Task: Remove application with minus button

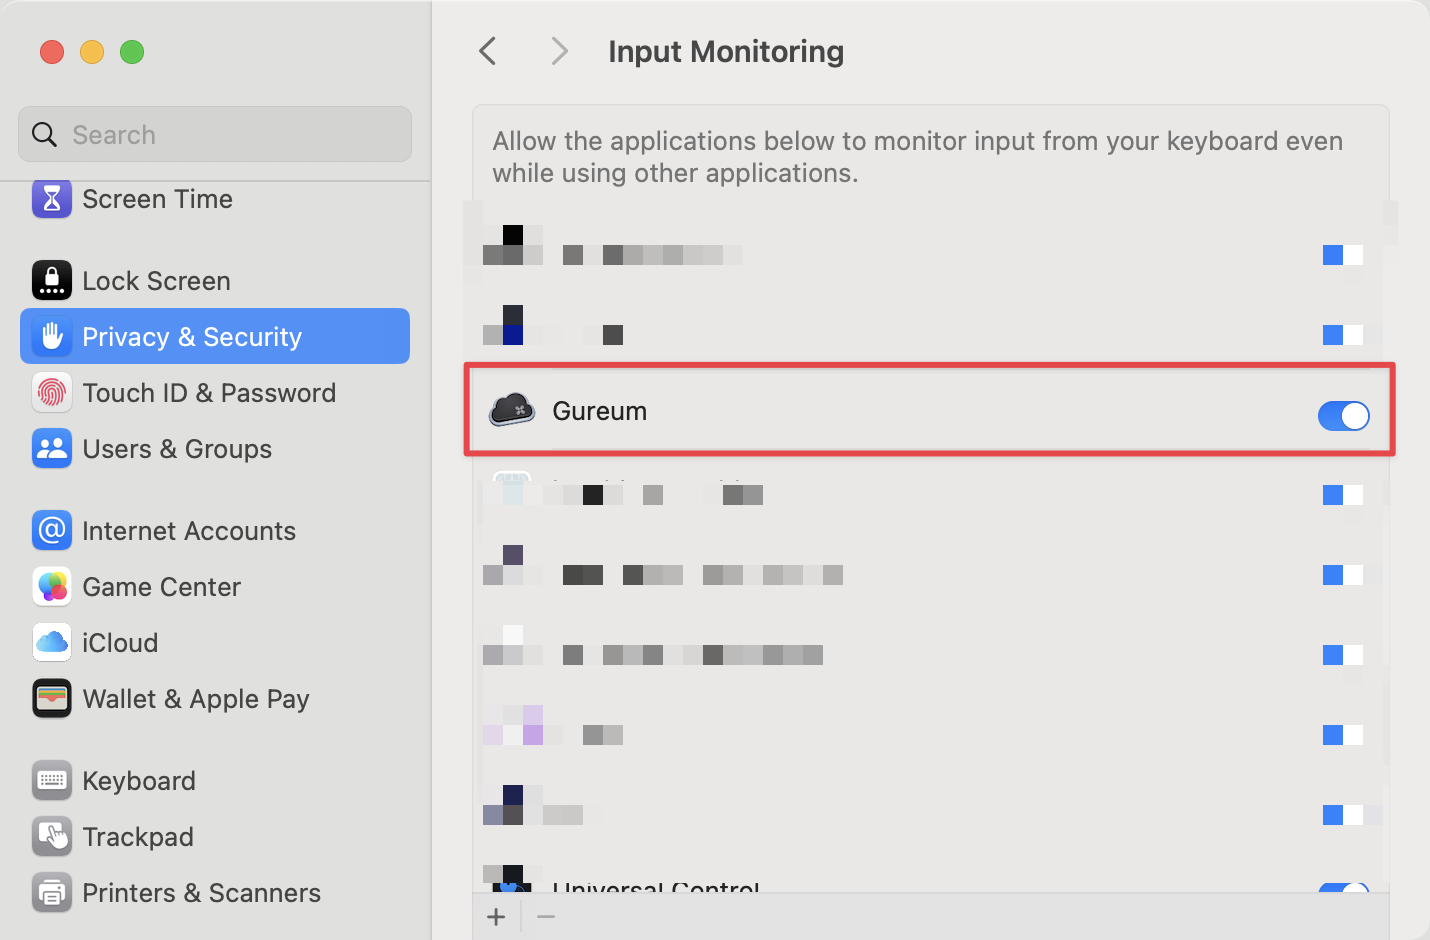Action: [x=546, y=917]
